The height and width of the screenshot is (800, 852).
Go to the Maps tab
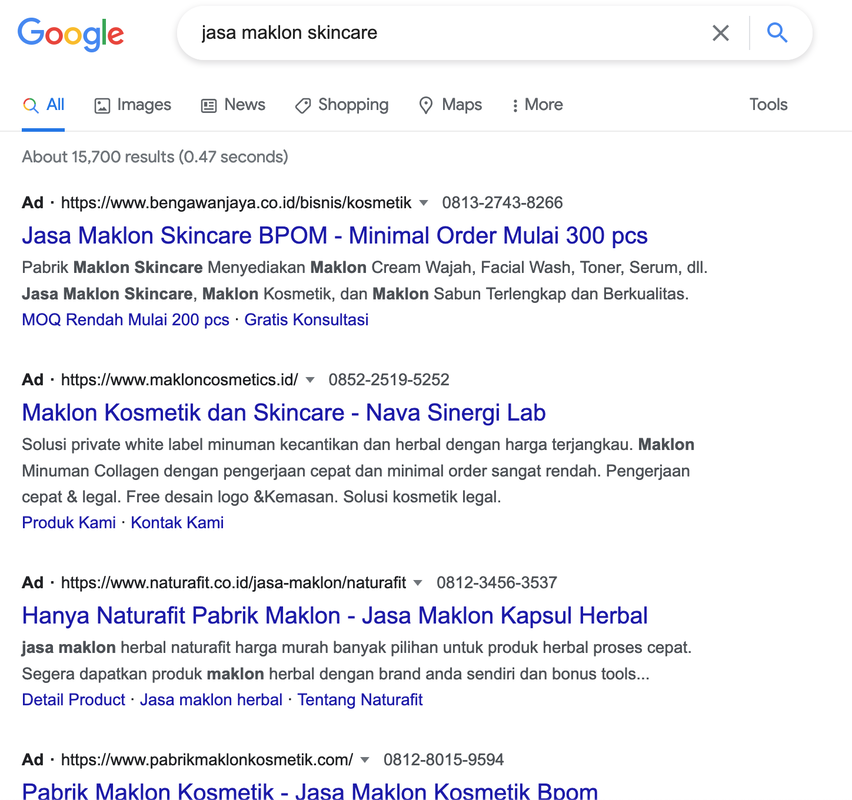(x=450, y=105)
